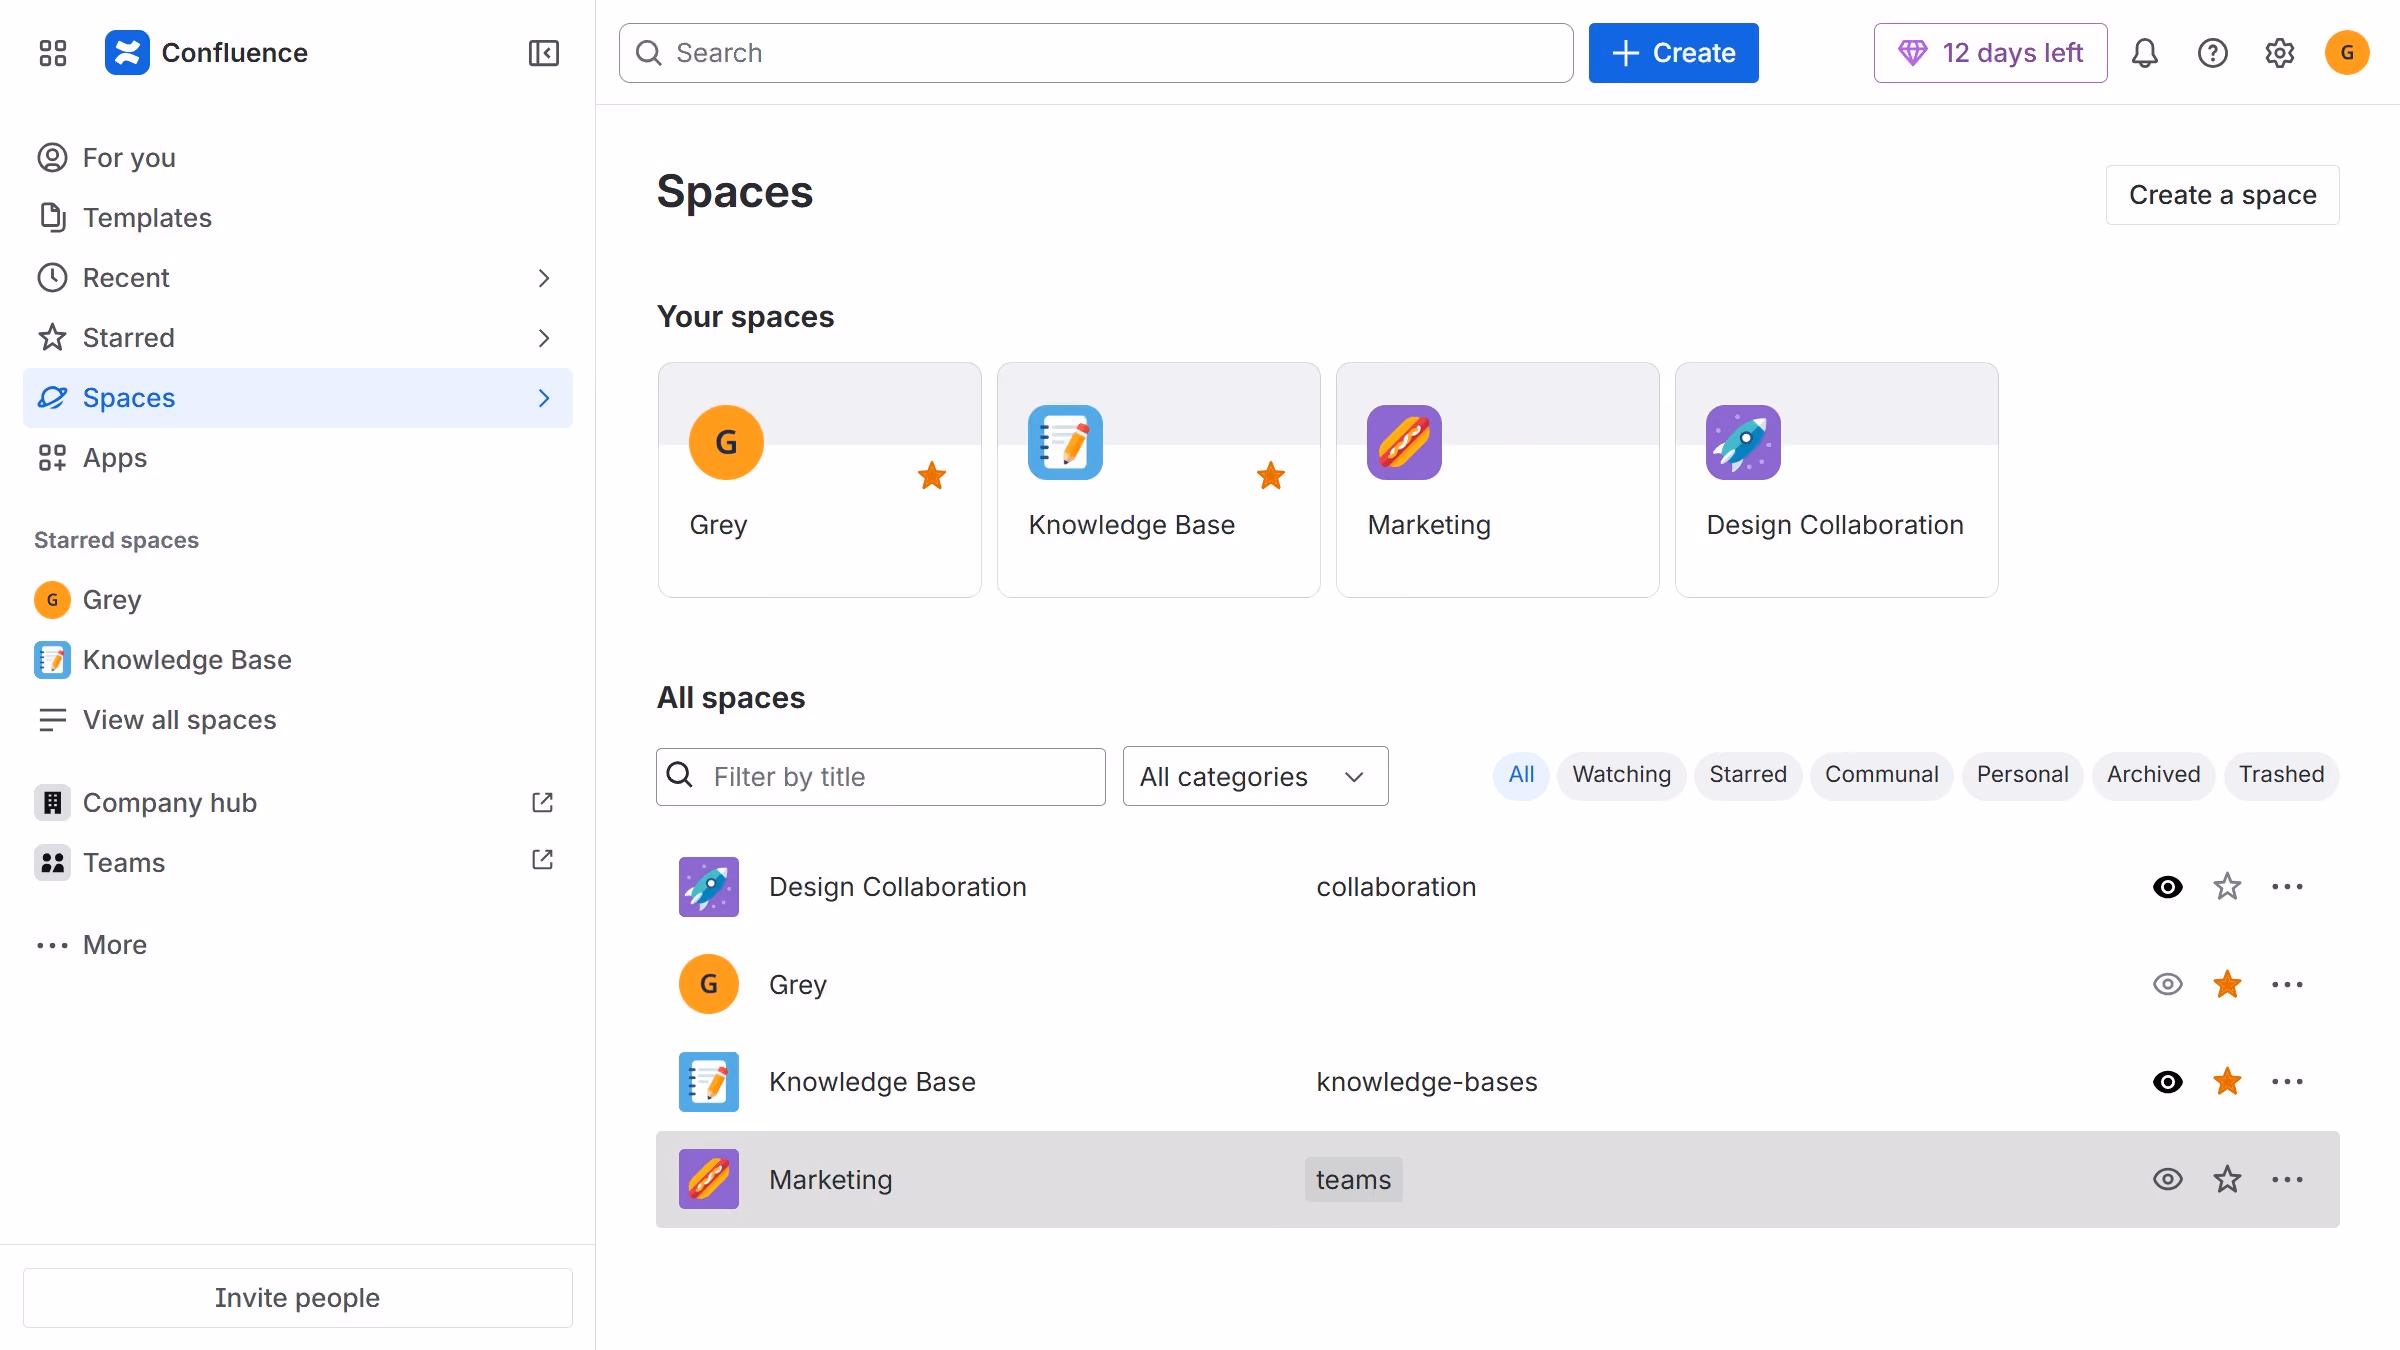The width and height of the screenshot is (2400, 1350).
Task: Click the hot dog icon on Marketing card
Action: 1404,442
